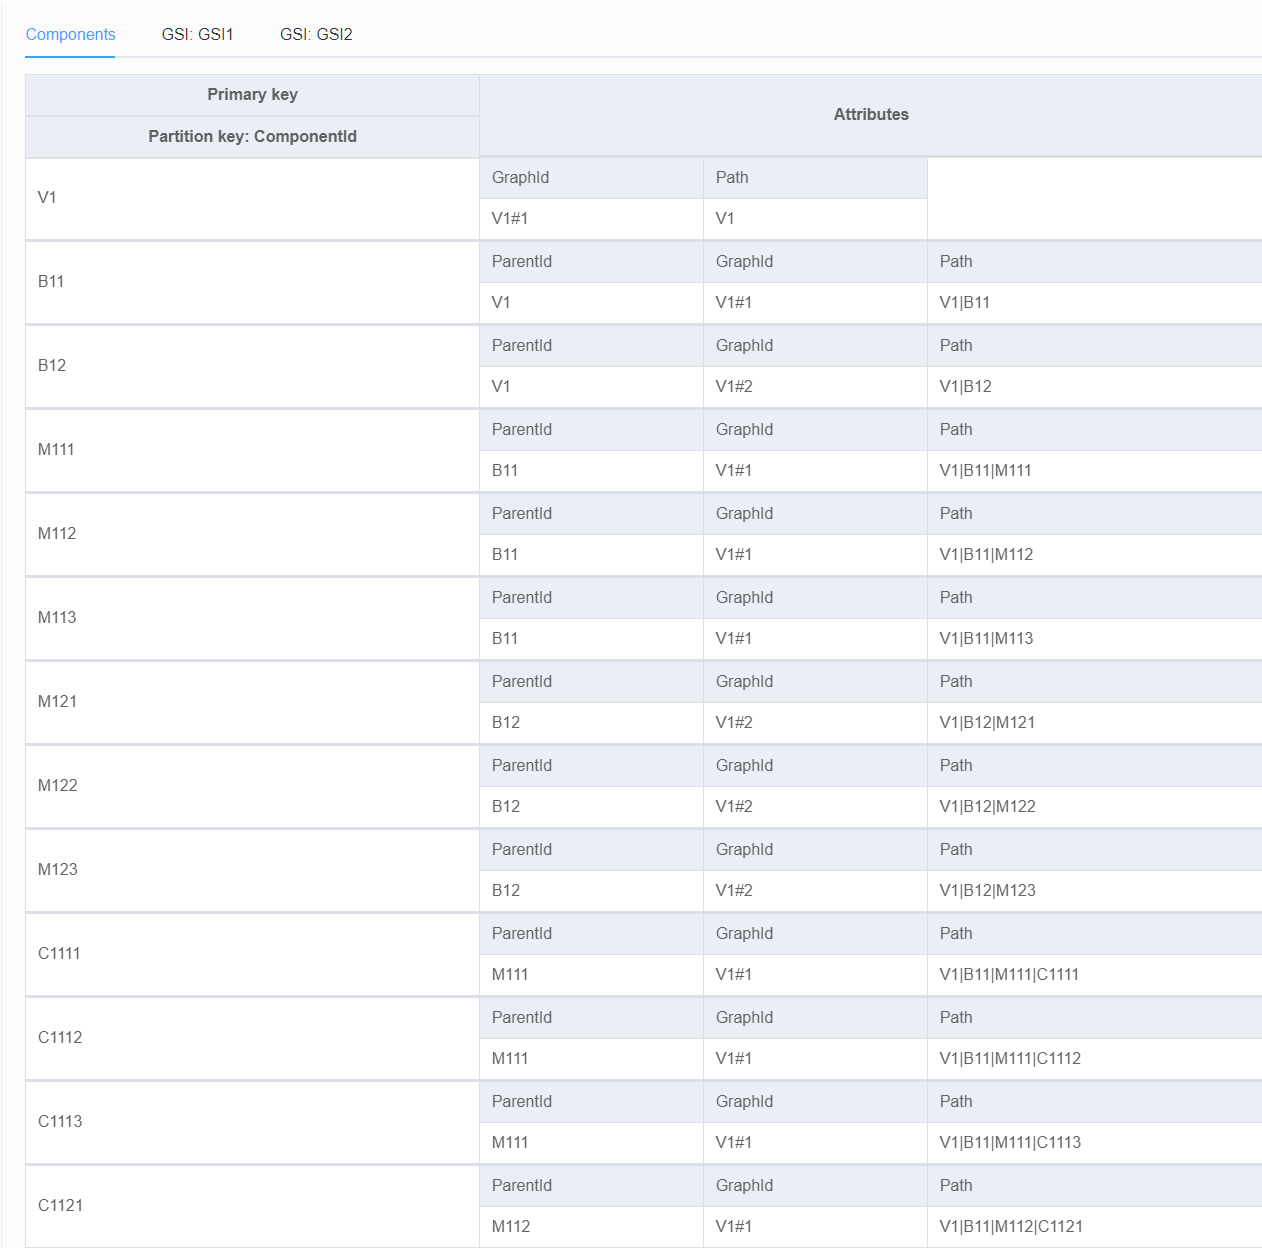1262x1248 pixels.
Task: Click the Primary key column header
Action: (252, 94)
